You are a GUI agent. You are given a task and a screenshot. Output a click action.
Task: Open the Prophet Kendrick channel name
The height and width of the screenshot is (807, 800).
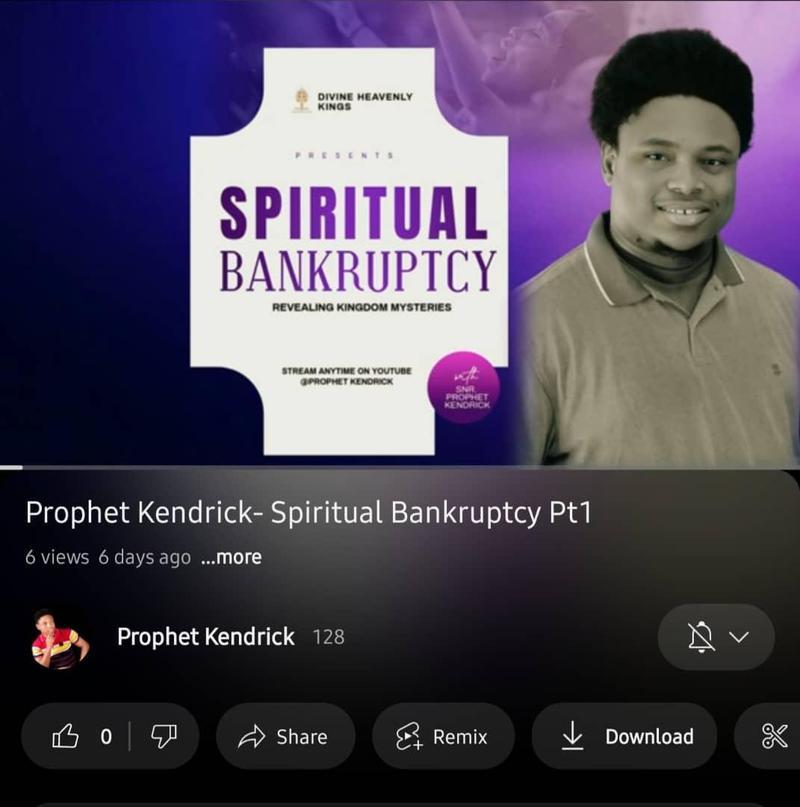[206, 637]
